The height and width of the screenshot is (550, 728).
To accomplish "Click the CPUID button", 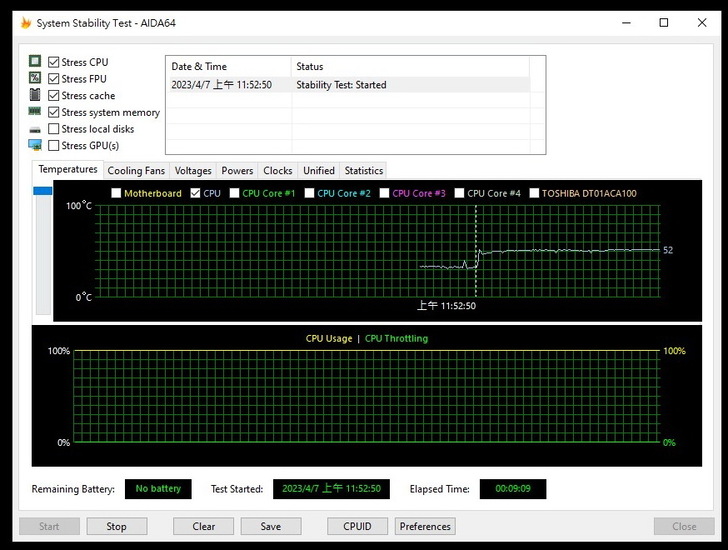I will click(357, 526).
